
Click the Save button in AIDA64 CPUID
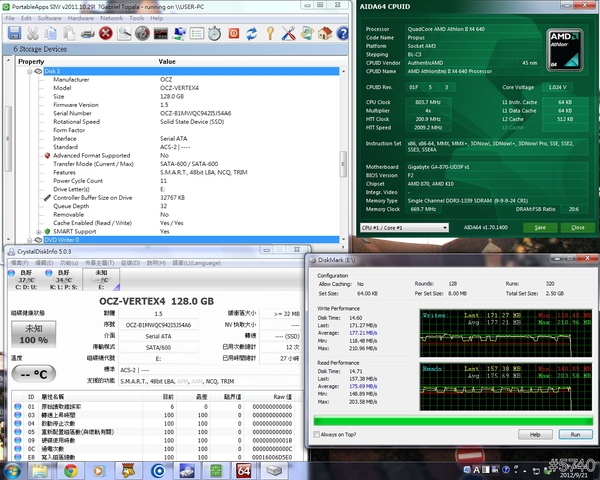pos(540,227)
